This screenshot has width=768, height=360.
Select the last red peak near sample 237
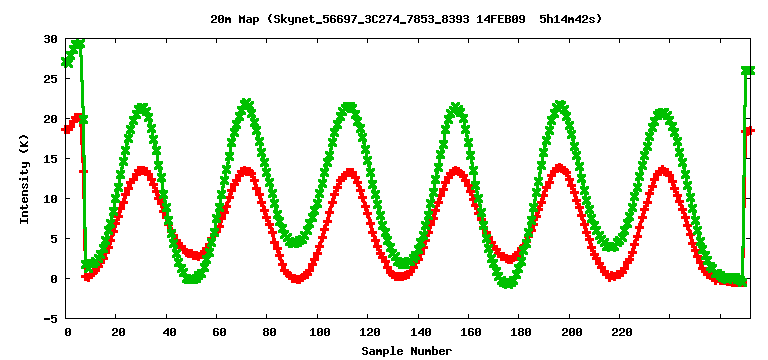coord(663,171)
